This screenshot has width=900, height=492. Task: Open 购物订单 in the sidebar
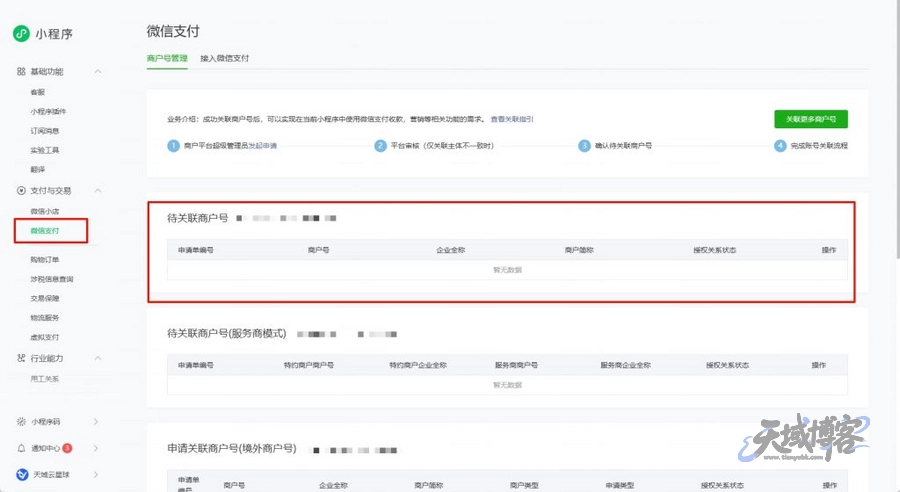pos(45,259)
